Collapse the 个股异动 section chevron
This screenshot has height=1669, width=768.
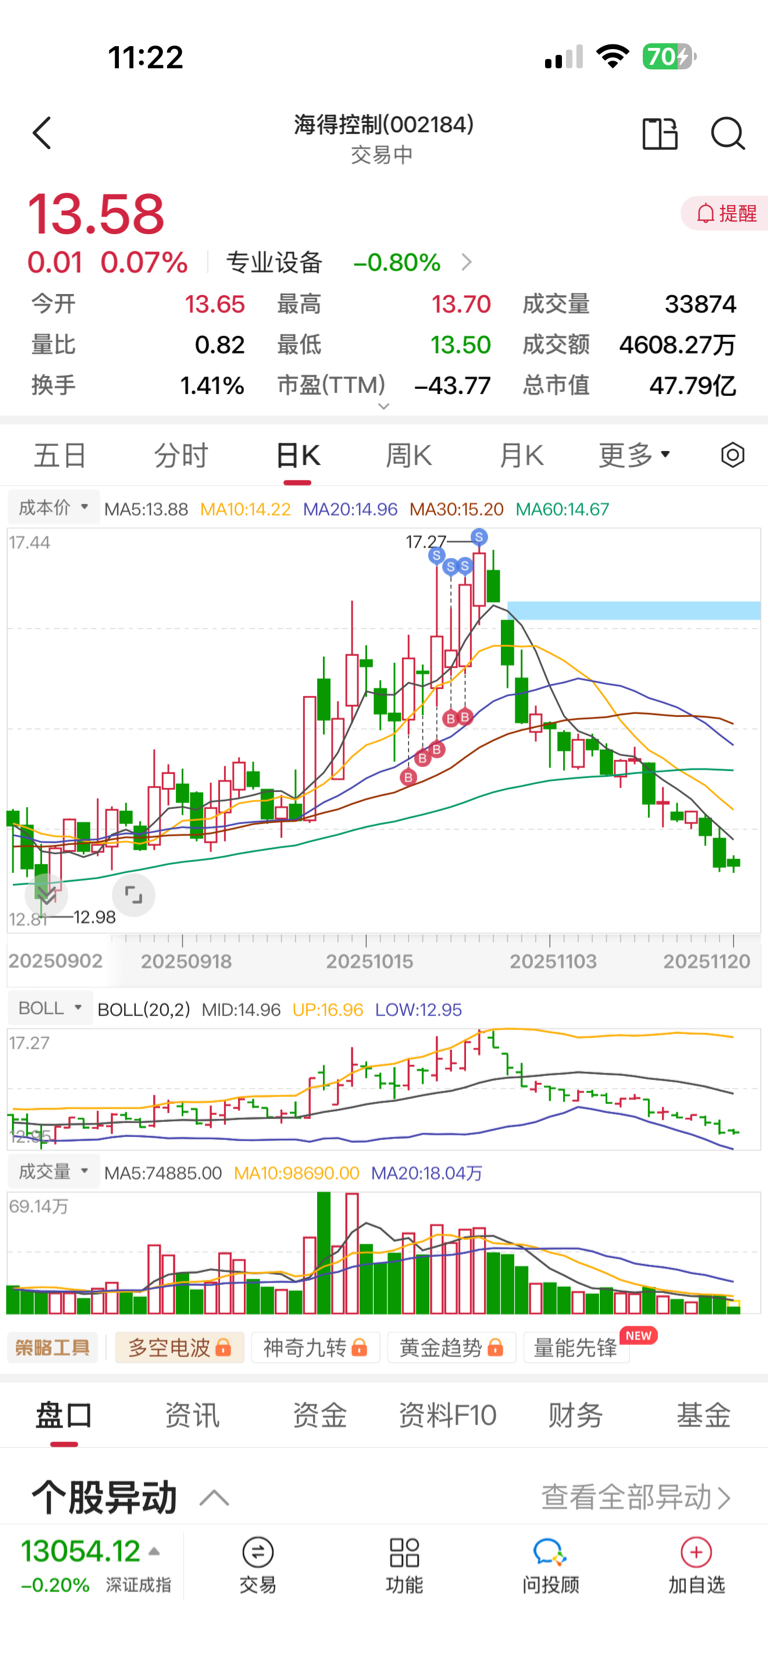(214, 1497)
